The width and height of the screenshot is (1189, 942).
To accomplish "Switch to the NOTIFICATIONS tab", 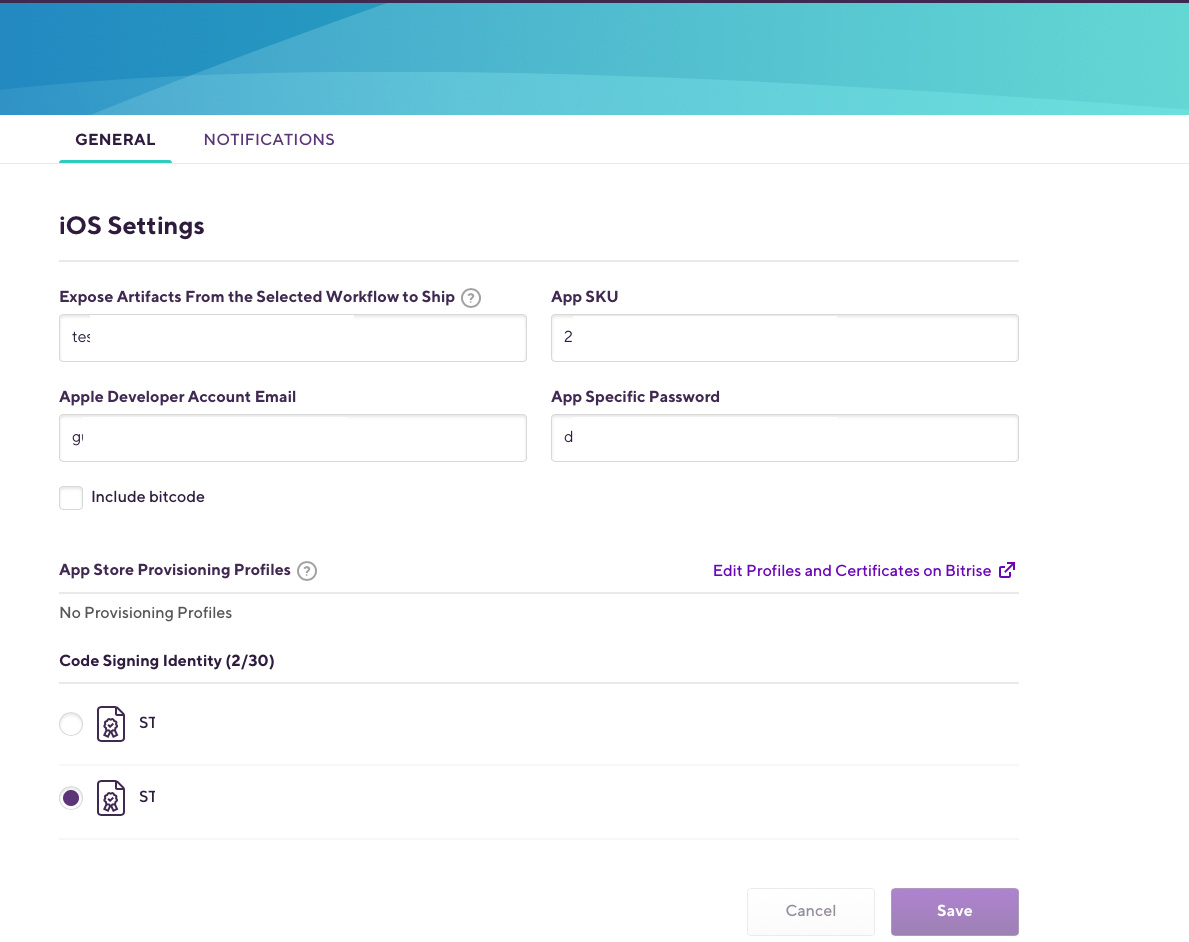I will pos(269,140).
